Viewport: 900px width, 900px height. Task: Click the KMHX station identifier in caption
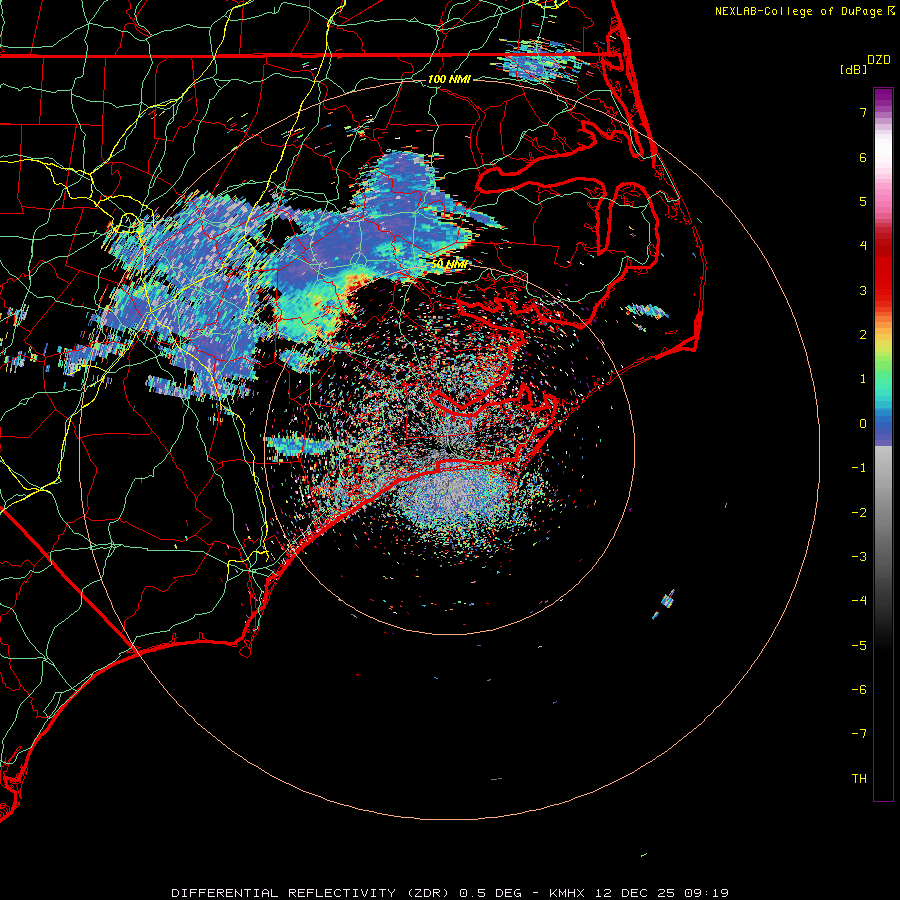click(x=567, y=893)
